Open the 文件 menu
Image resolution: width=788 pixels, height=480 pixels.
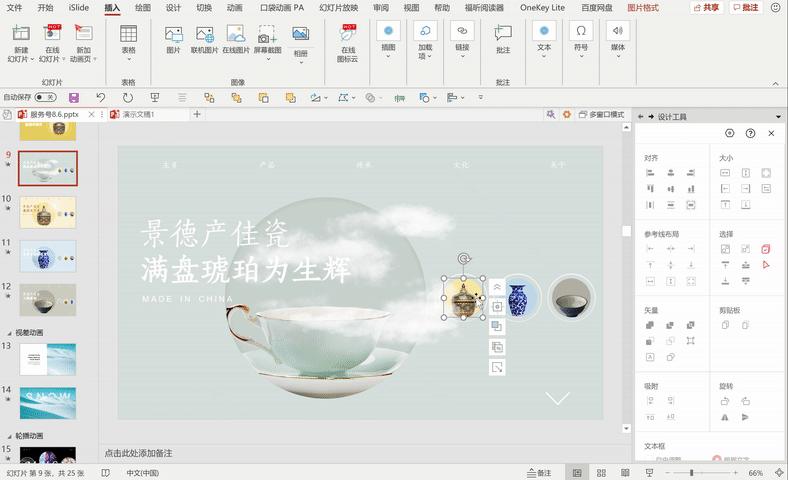click(14, 8)
